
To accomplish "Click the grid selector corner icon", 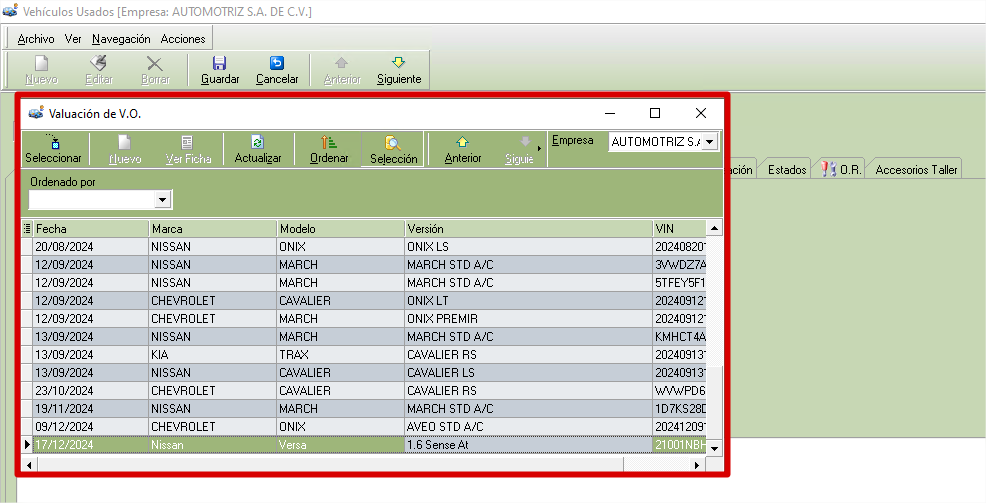I will coord(27,228).
